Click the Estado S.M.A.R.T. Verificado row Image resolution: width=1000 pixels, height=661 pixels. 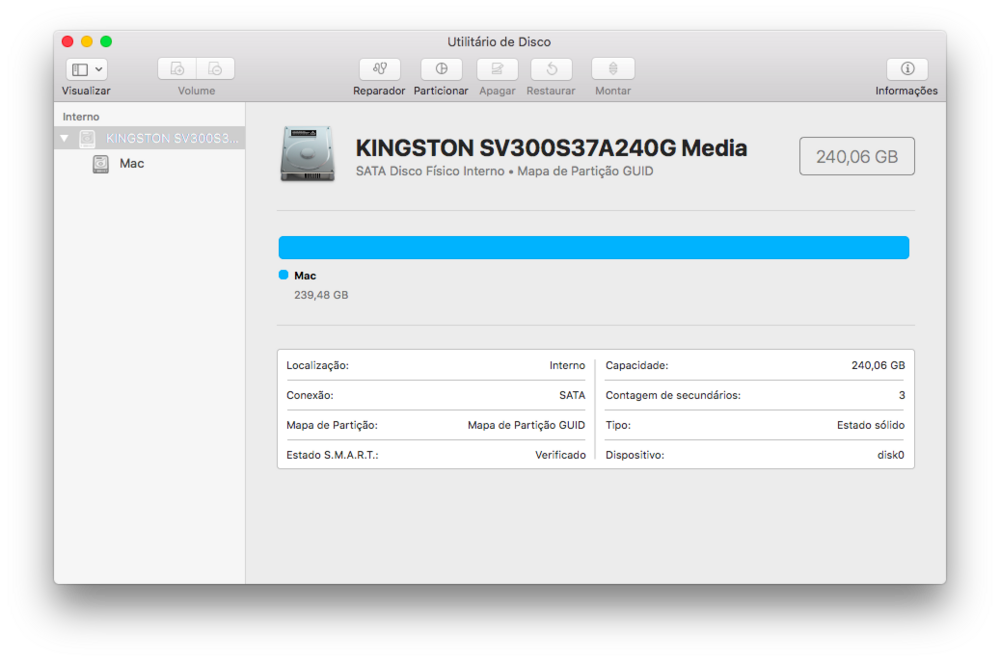click(x=436, y=455)
